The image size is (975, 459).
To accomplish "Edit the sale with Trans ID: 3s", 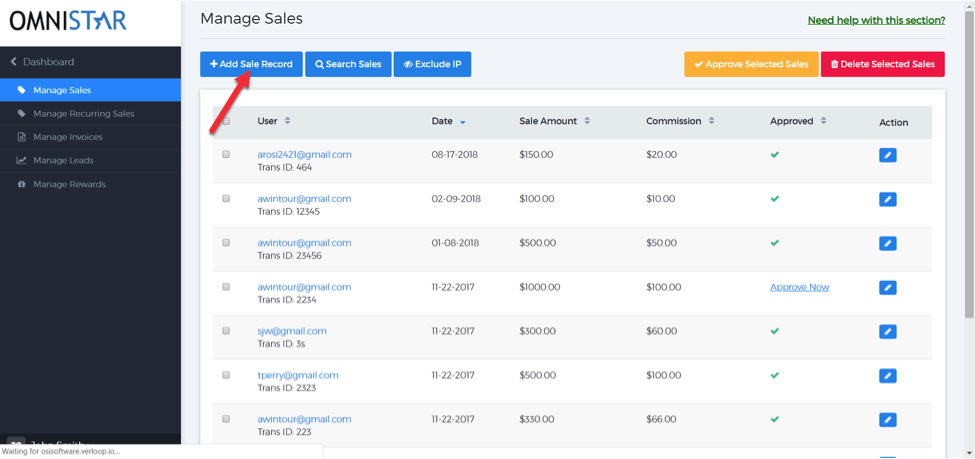I will (x=887, y=332).
